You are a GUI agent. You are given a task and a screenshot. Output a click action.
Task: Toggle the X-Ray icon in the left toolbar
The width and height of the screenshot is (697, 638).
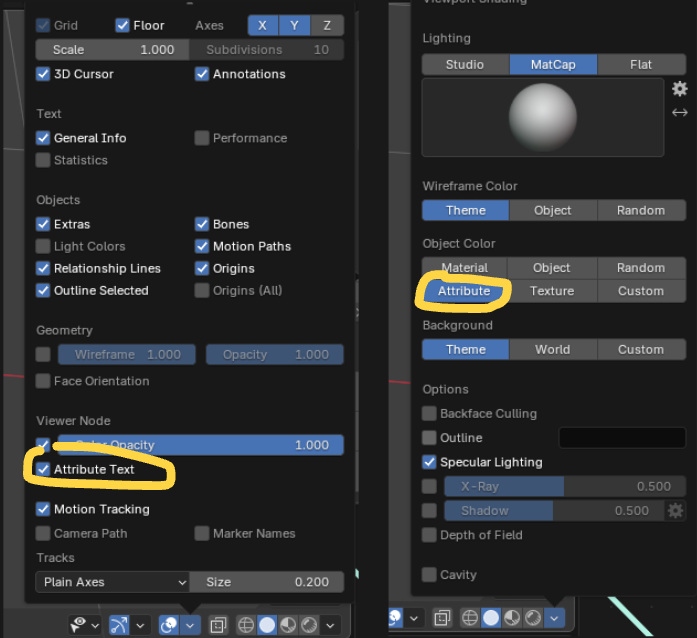click(x=218, y=625)
